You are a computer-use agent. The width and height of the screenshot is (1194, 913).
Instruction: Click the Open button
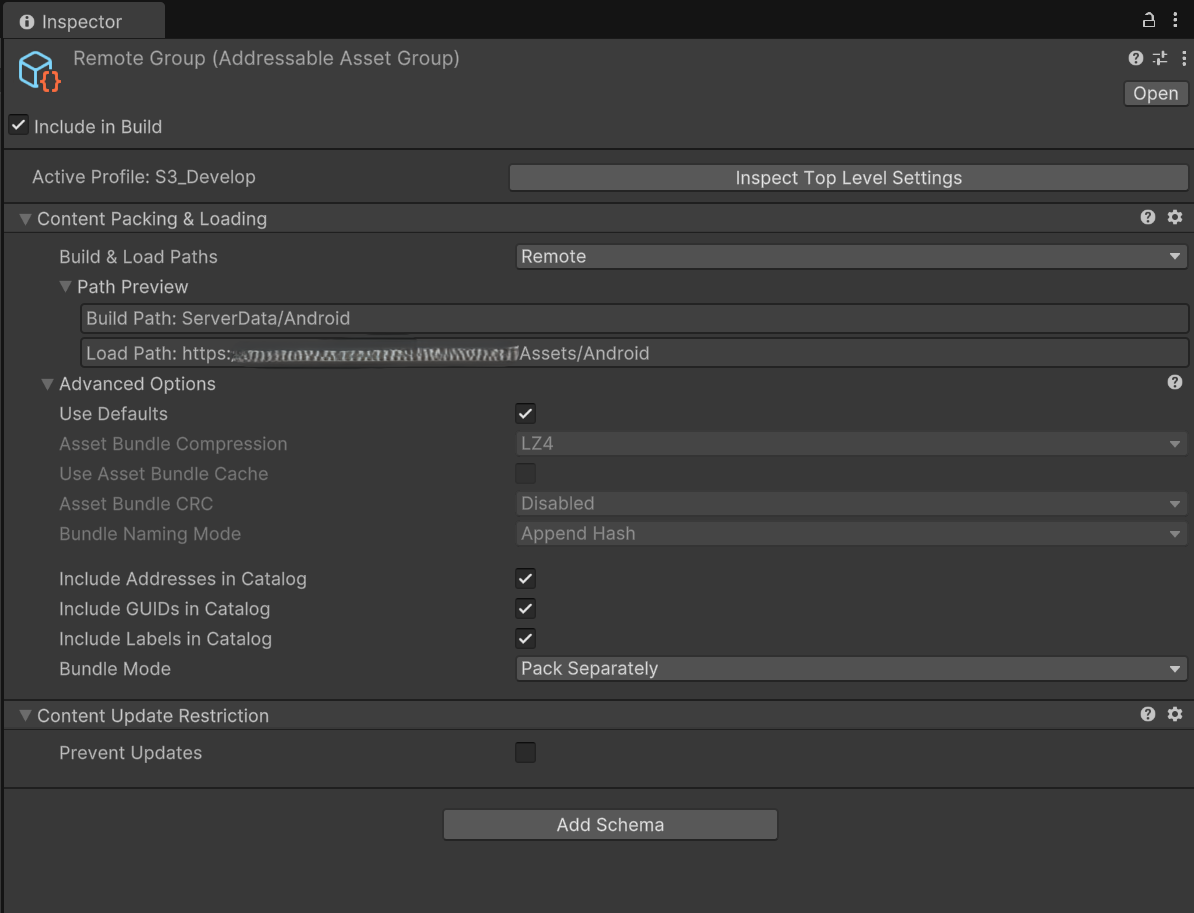point(1155,93)
